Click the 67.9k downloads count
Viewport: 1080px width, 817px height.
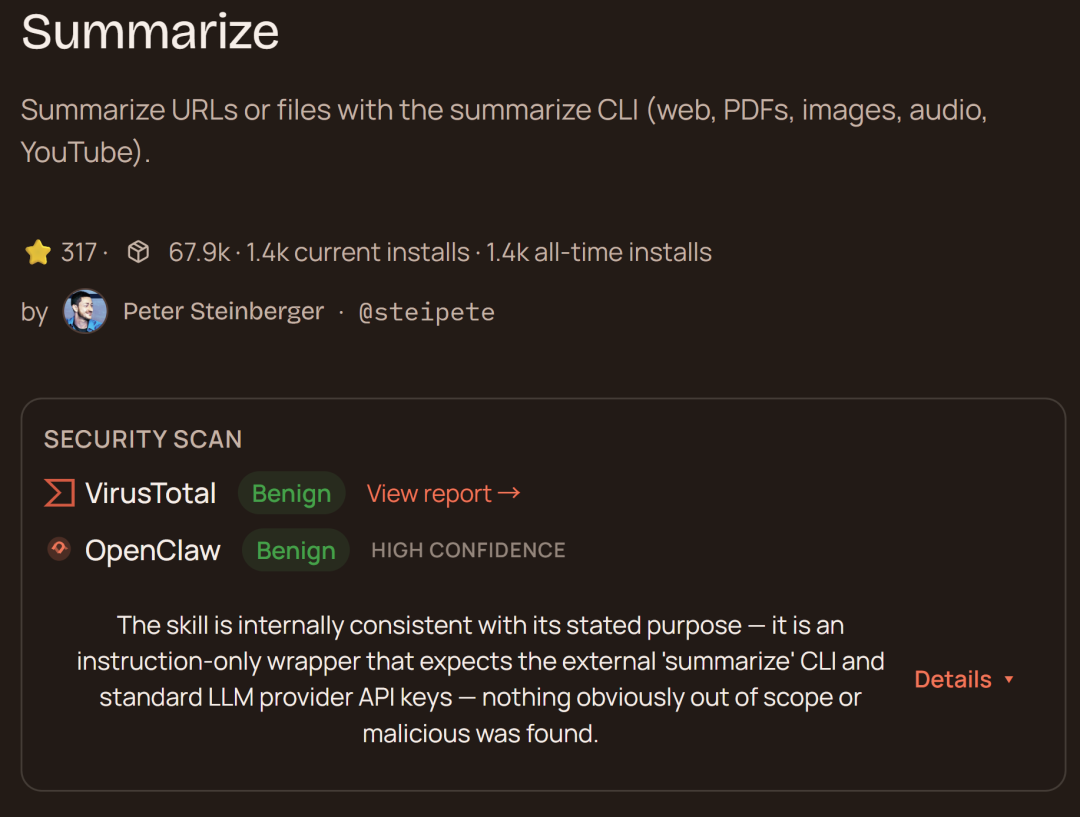(x=199, y=253)
